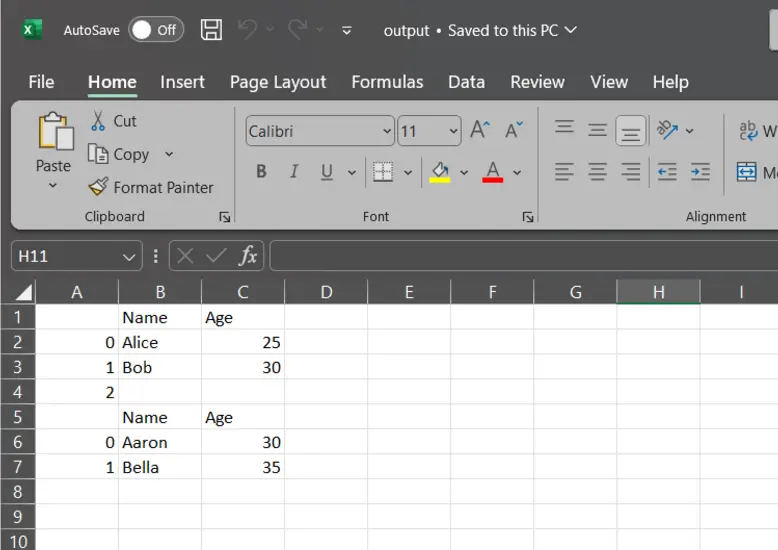The height and width of the screenshot is (550, 778).
Task: Switch to the Data tab
Action: [x=466, y=82]
